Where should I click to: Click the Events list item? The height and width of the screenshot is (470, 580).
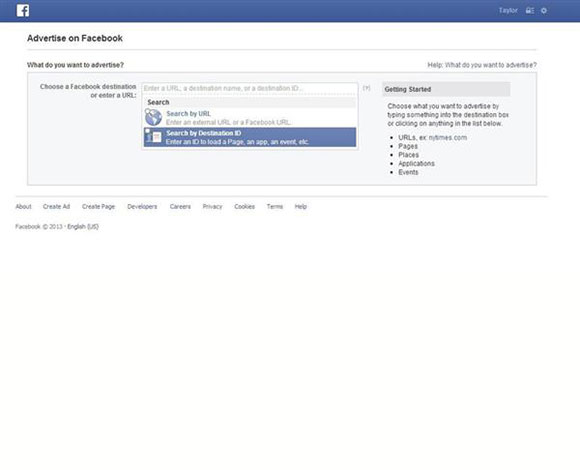[x=408, y=172]
